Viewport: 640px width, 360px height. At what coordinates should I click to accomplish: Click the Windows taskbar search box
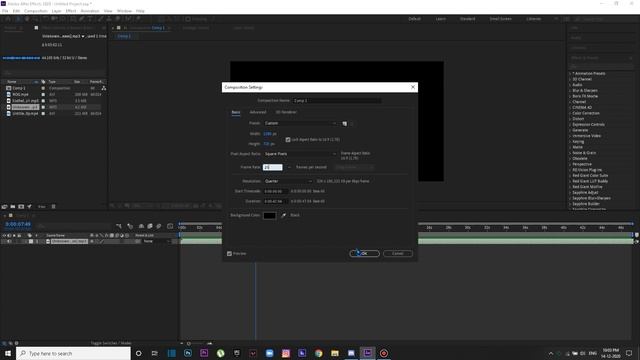click(73, 353)
